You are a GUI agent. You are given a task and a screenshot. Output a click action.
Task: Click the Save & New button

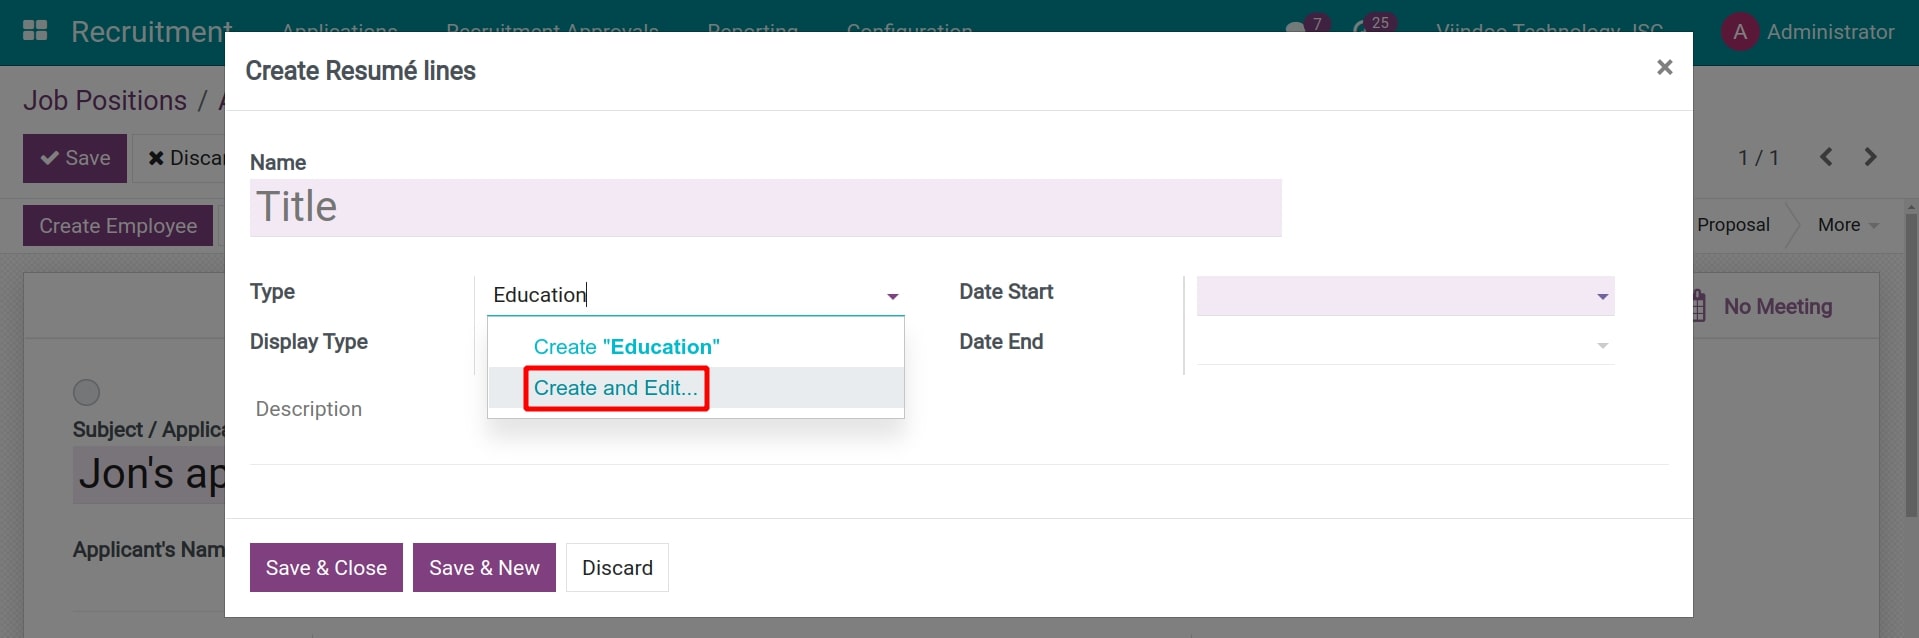(484, 568)
